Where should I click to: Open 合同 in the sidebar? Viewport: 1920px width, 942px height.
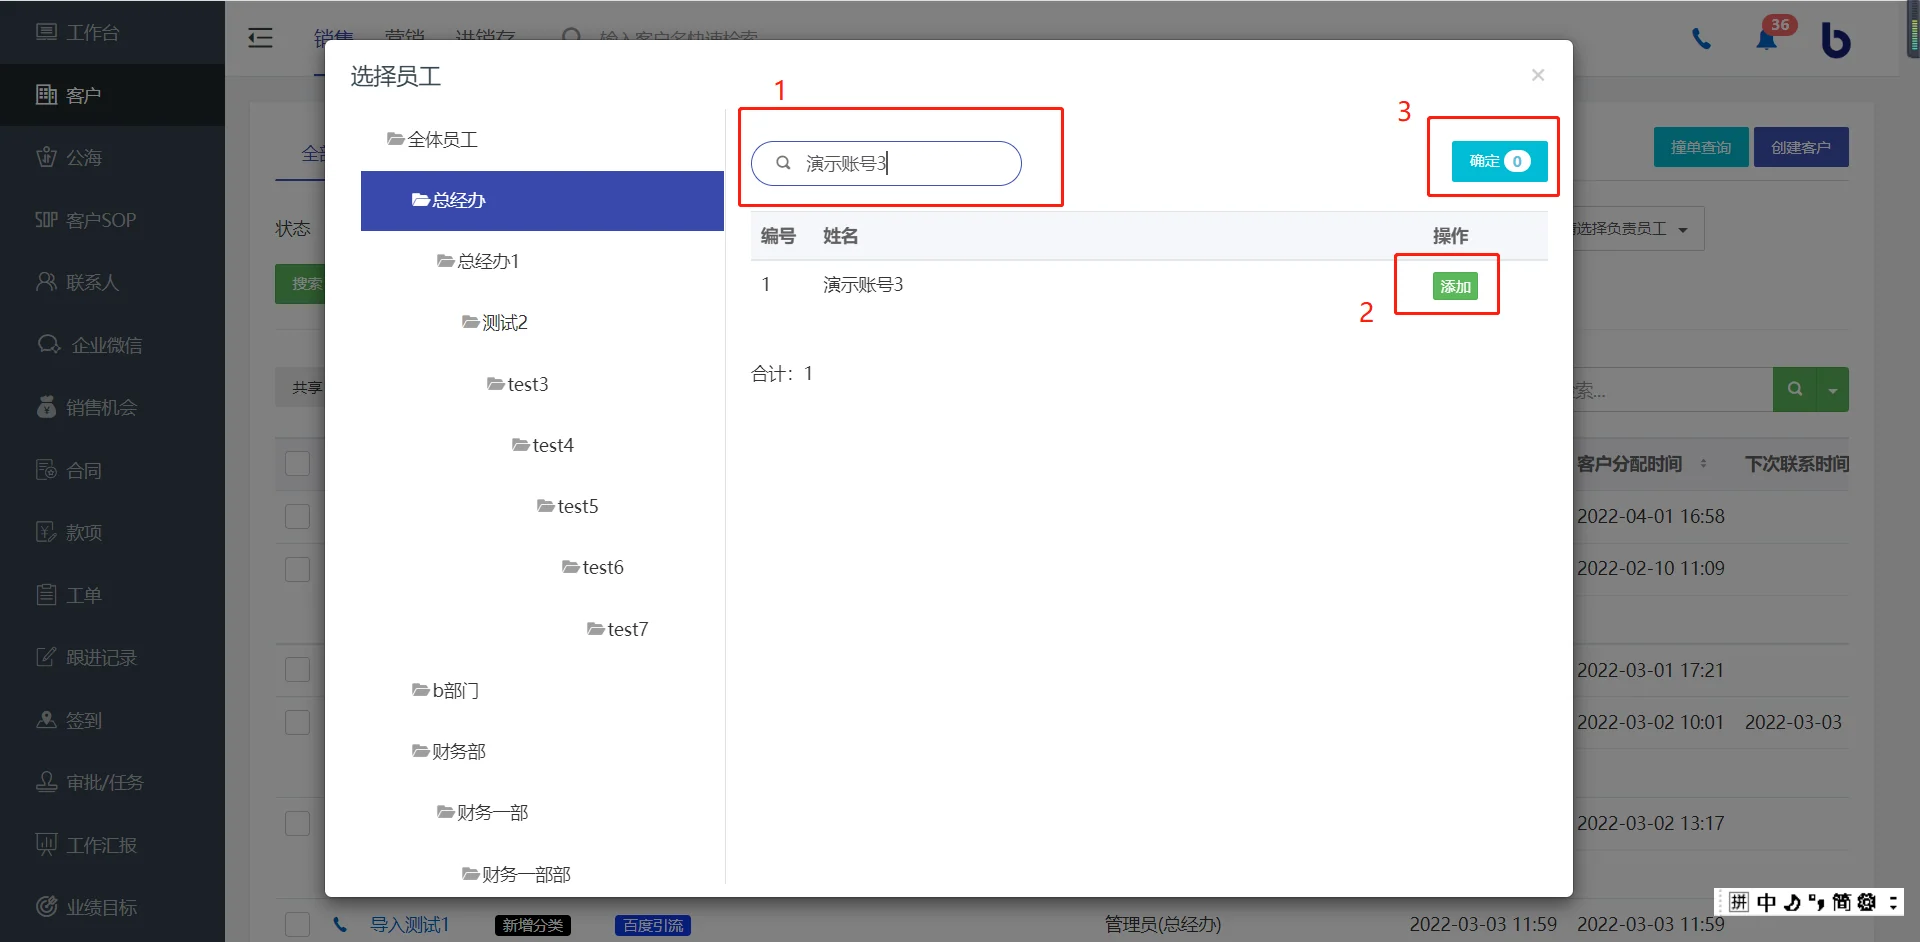point(112,470)
